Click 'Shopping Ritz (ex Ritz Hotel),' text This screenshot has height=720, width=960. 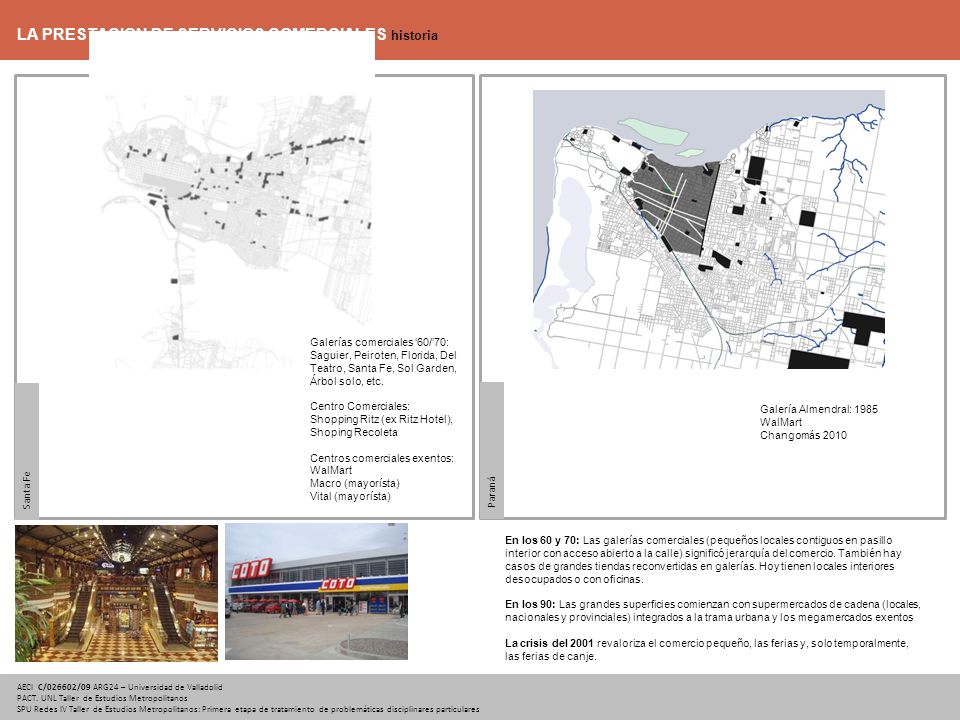pos(381,419)
